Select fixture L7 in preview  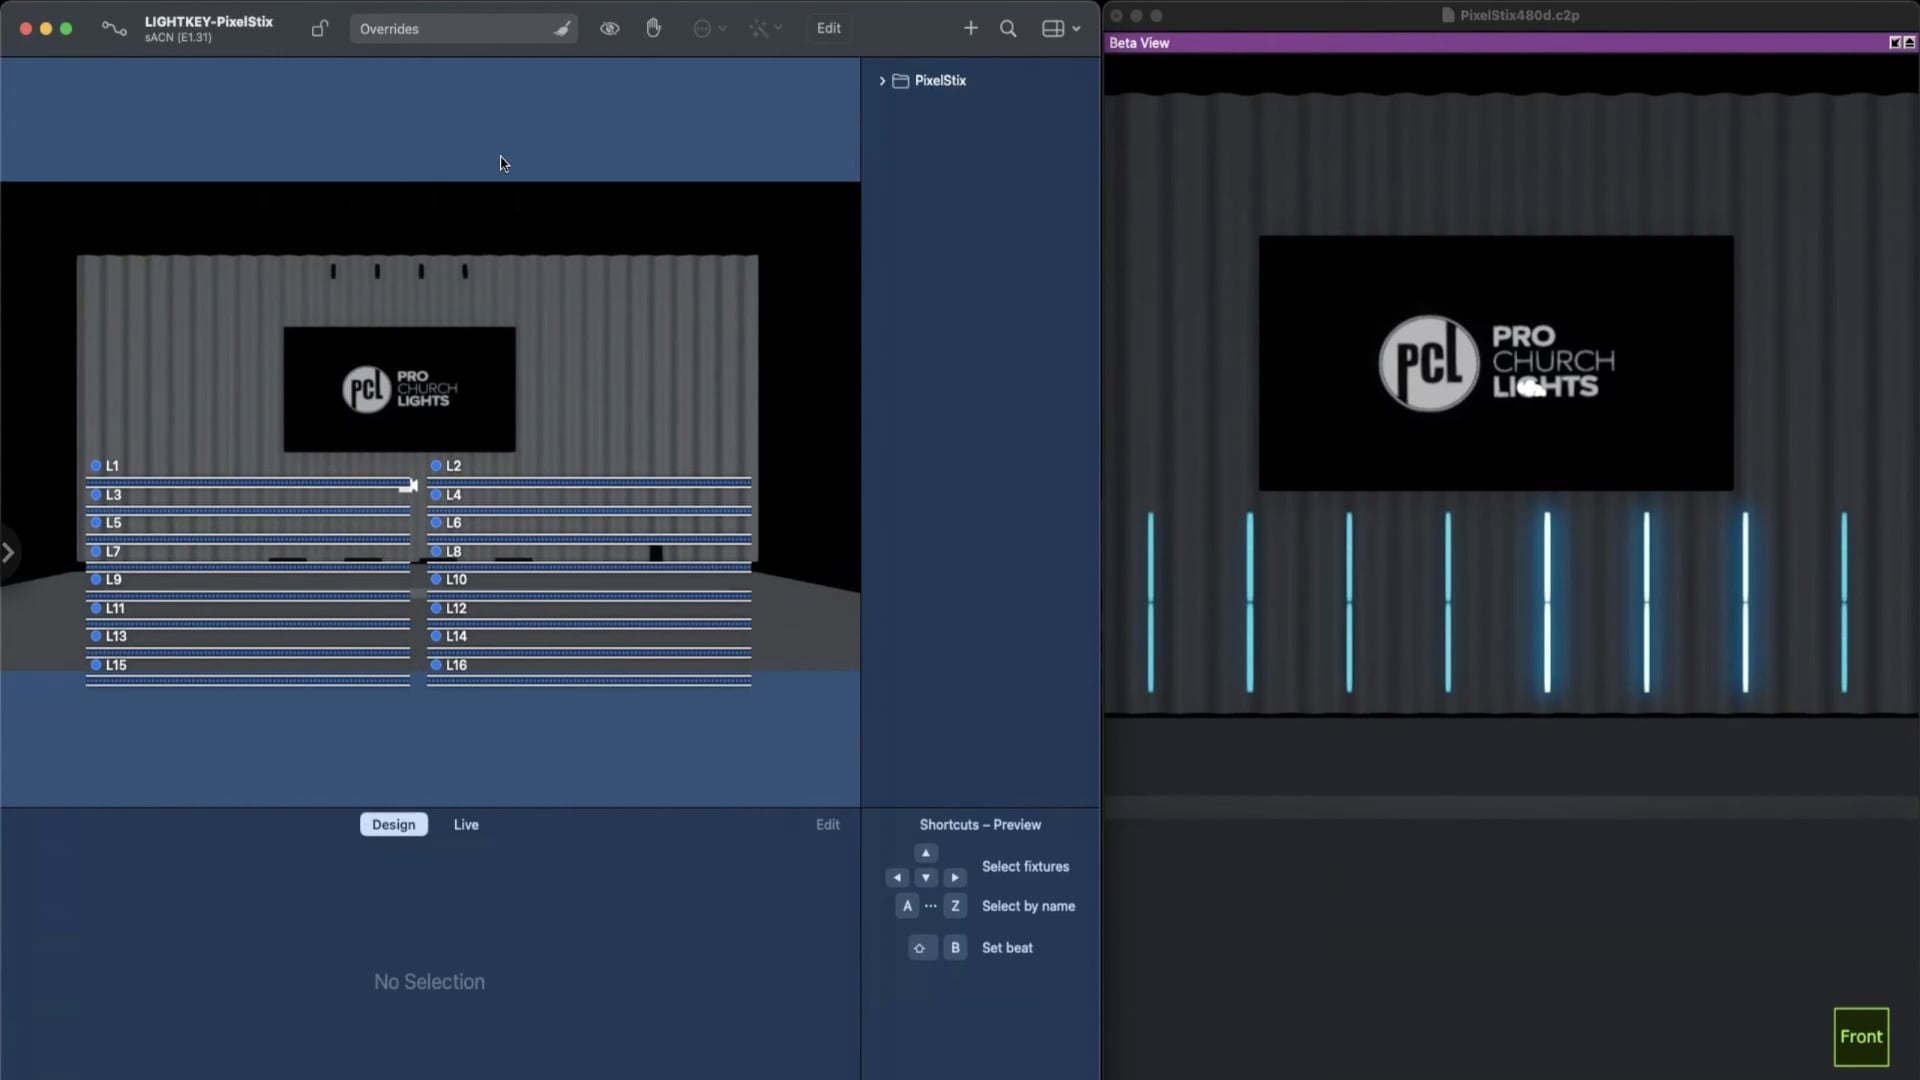pyautogui.click(x=104, y=551)
